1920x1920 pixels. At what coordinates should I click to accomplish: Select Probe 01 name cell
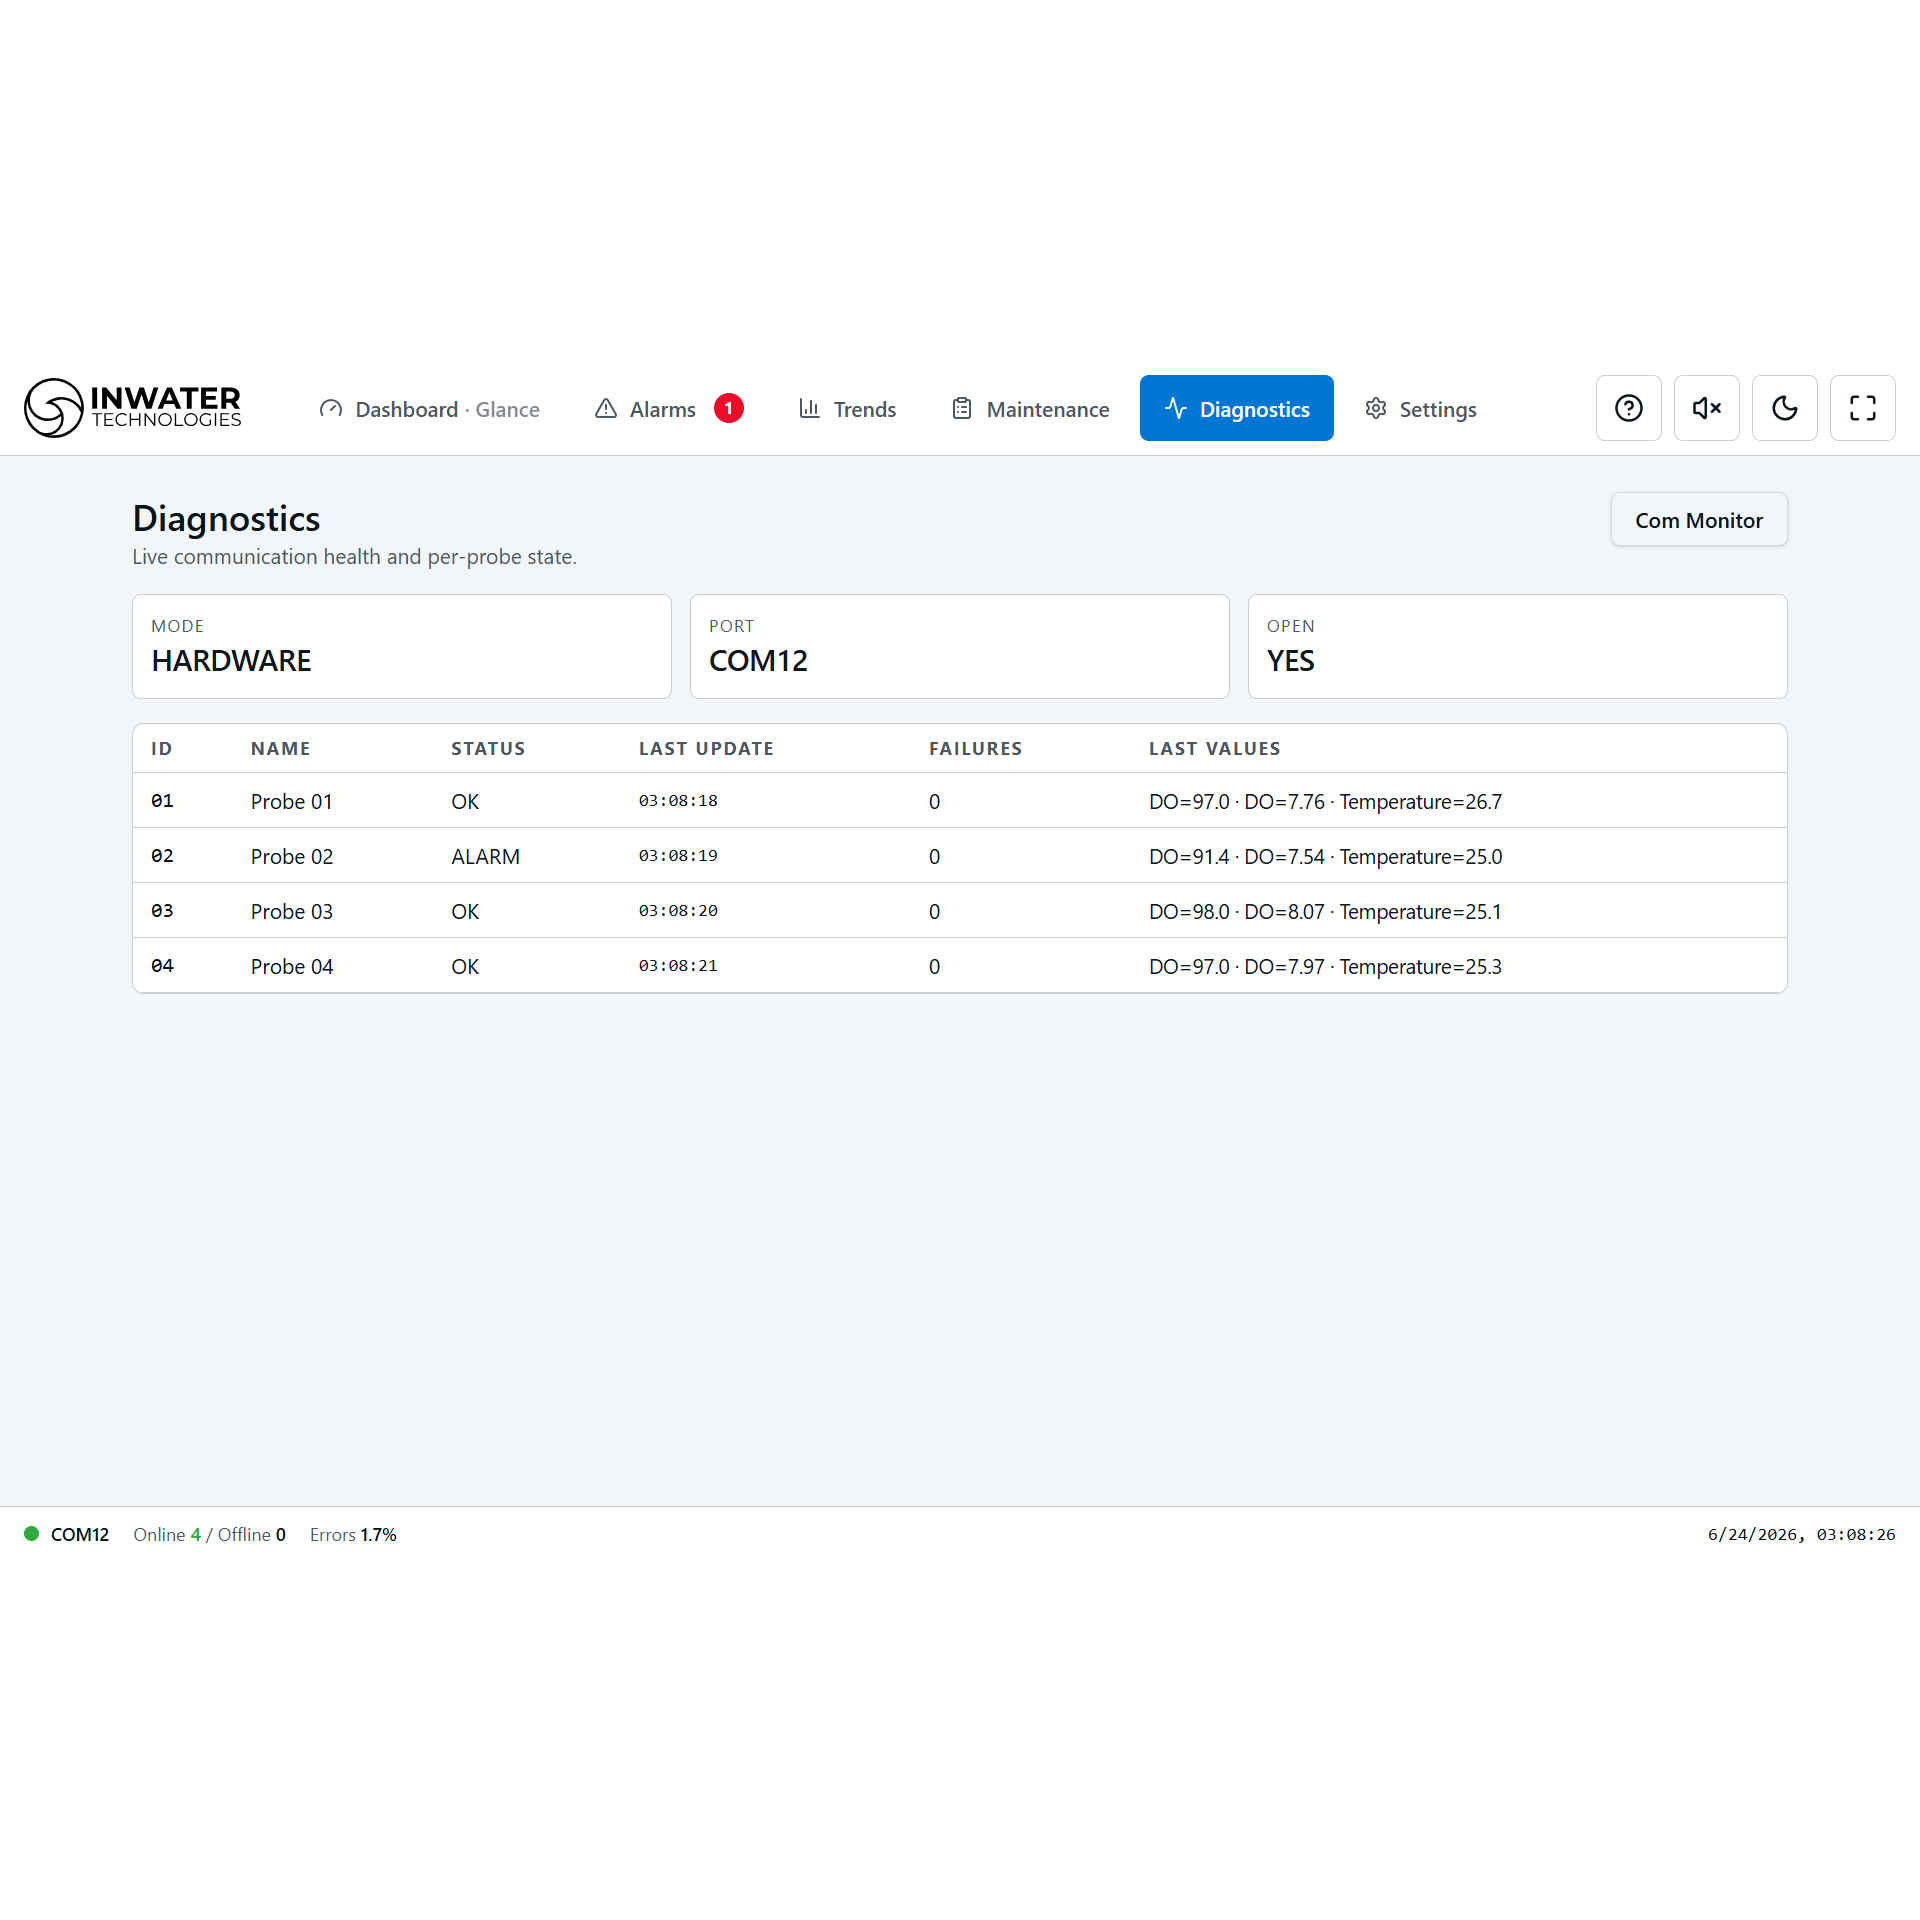click(x=291, y=802)
